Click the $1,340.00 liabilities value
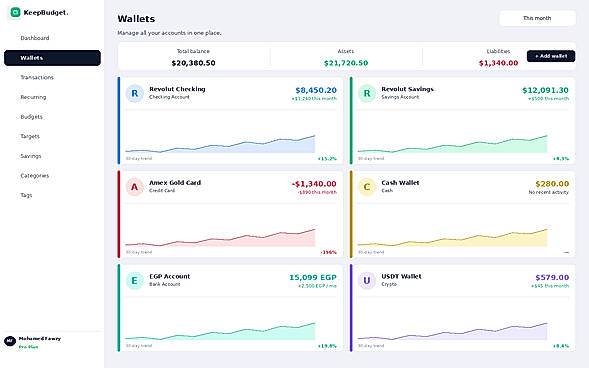This screenshot has height=368, width=589. [498, 63]
